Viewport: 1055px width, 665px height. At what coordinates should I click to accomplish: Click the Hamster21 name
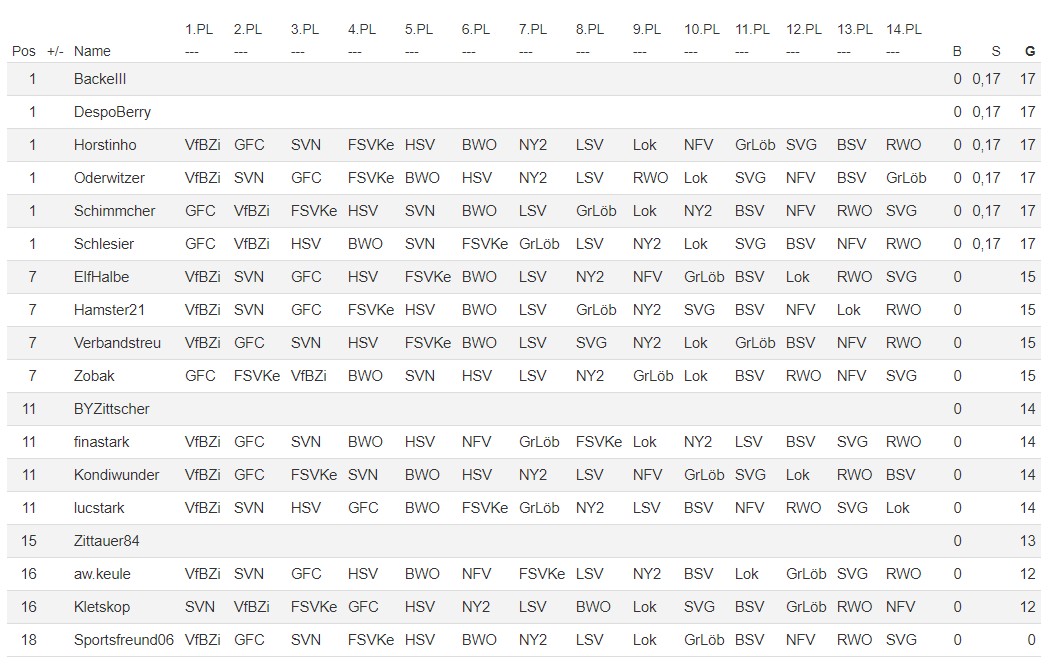[109, 310]
